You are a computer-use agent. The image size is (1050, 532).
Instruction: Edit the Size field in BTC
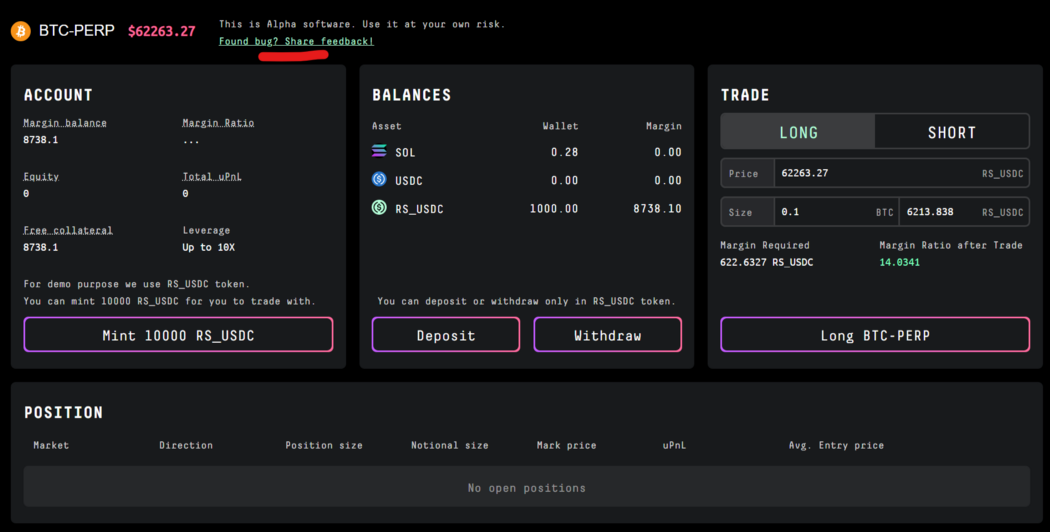tap(836, 212)
